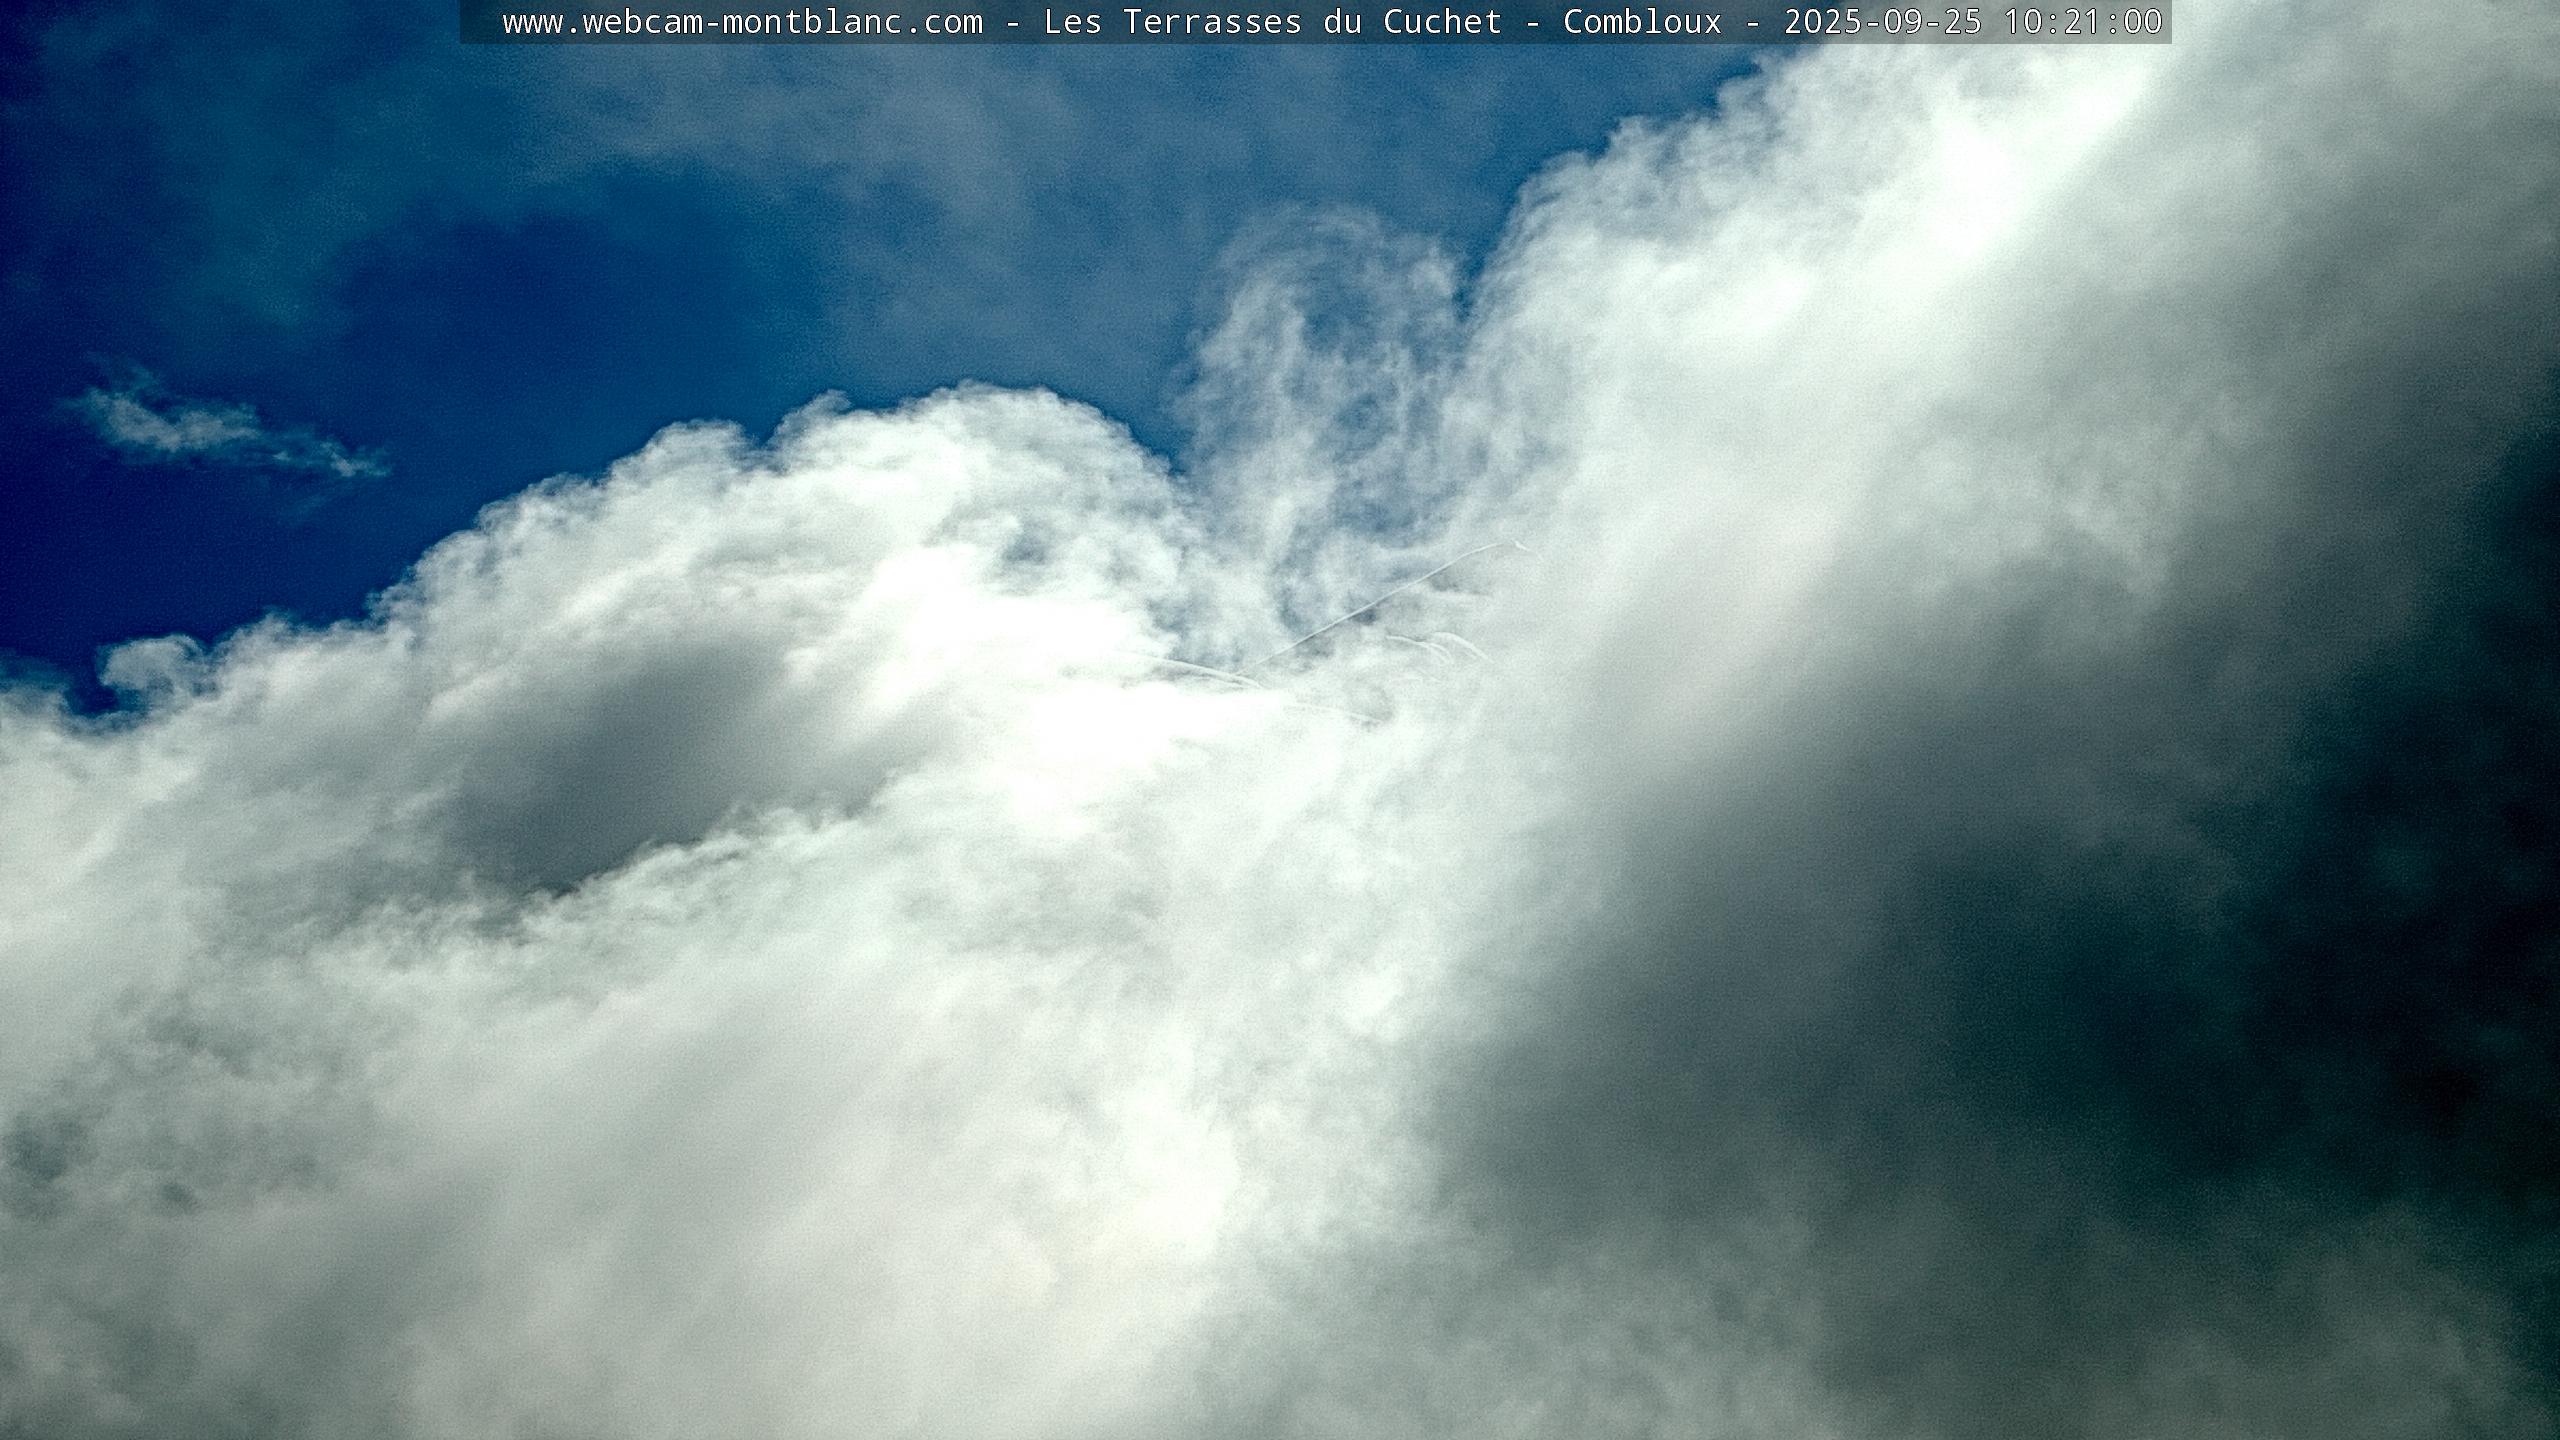2560x1440 pixels.
Task: Click the 'Les Terrasses du Cuchet' label
Action: (x=1272, y=22)
